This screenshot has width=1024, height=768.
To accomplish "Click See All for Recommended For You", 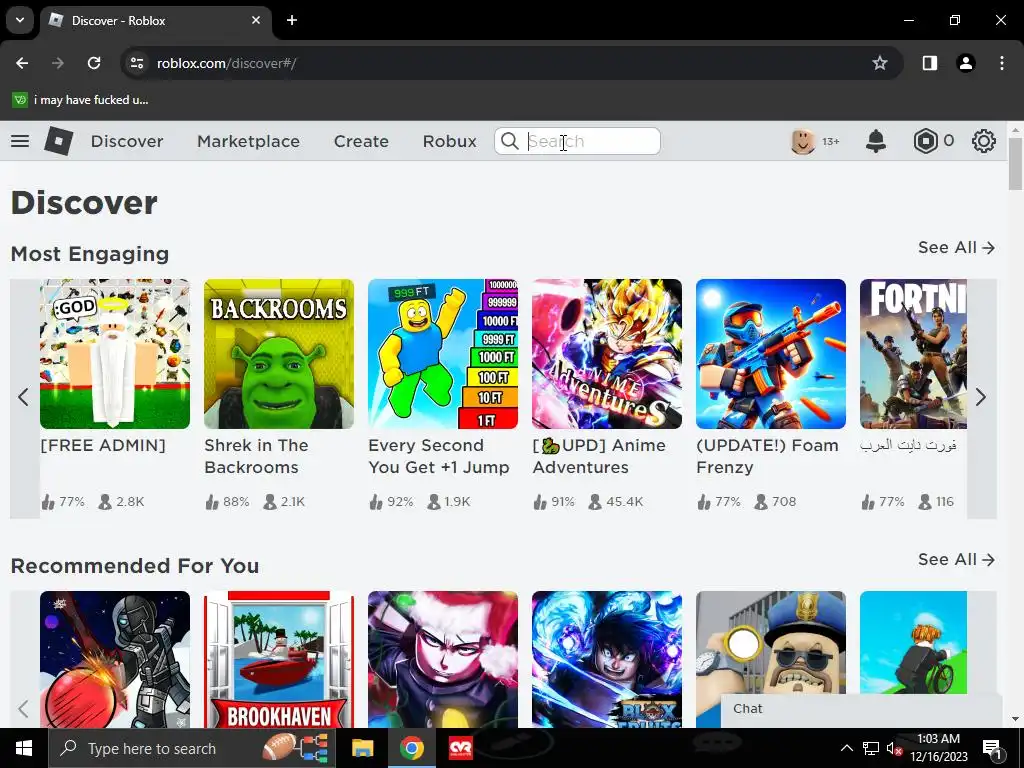I will click(x=956, y=560).
